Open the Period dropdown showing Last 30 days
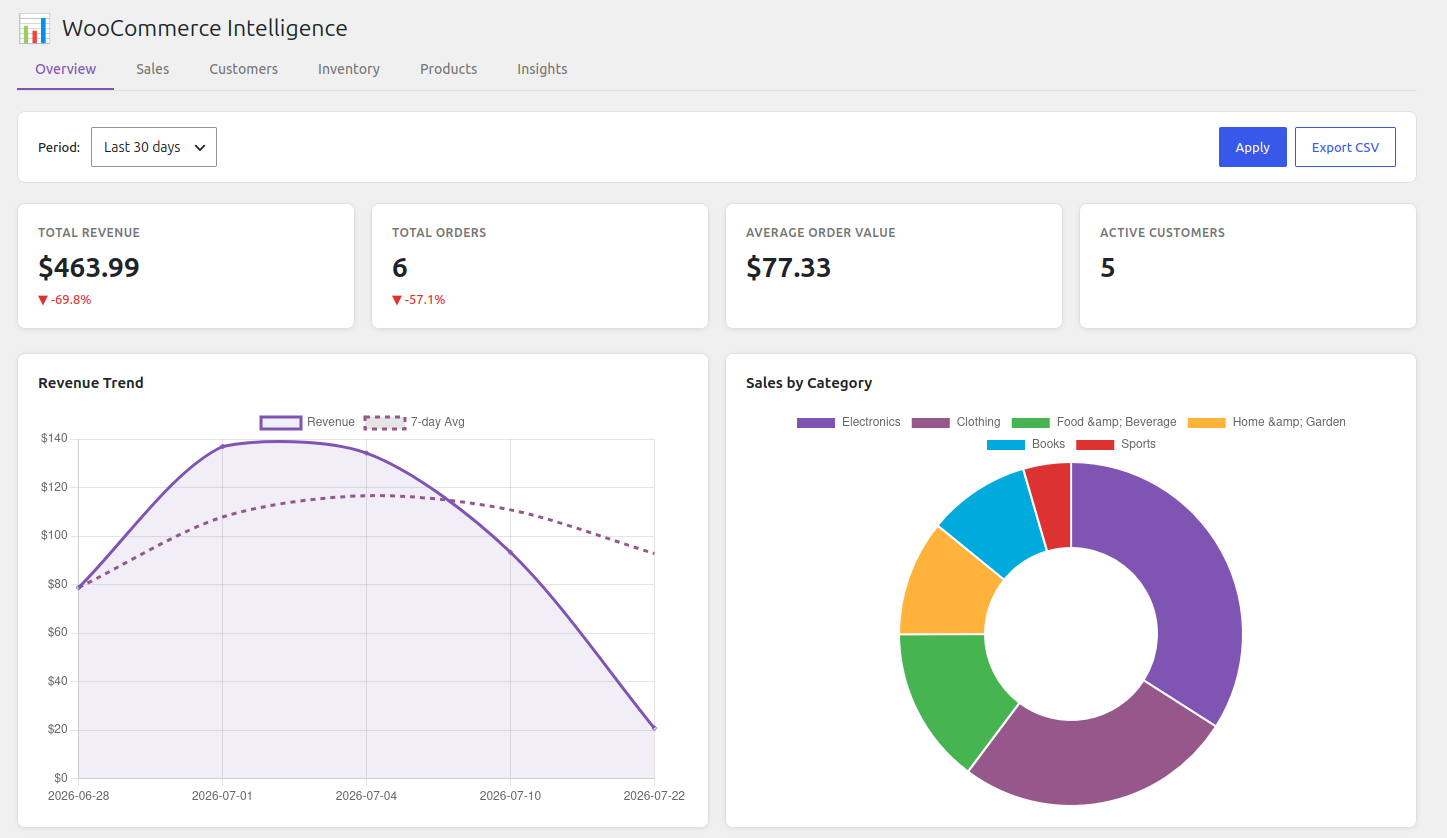This screenshot has width=1447, height=838. point(154,147)
